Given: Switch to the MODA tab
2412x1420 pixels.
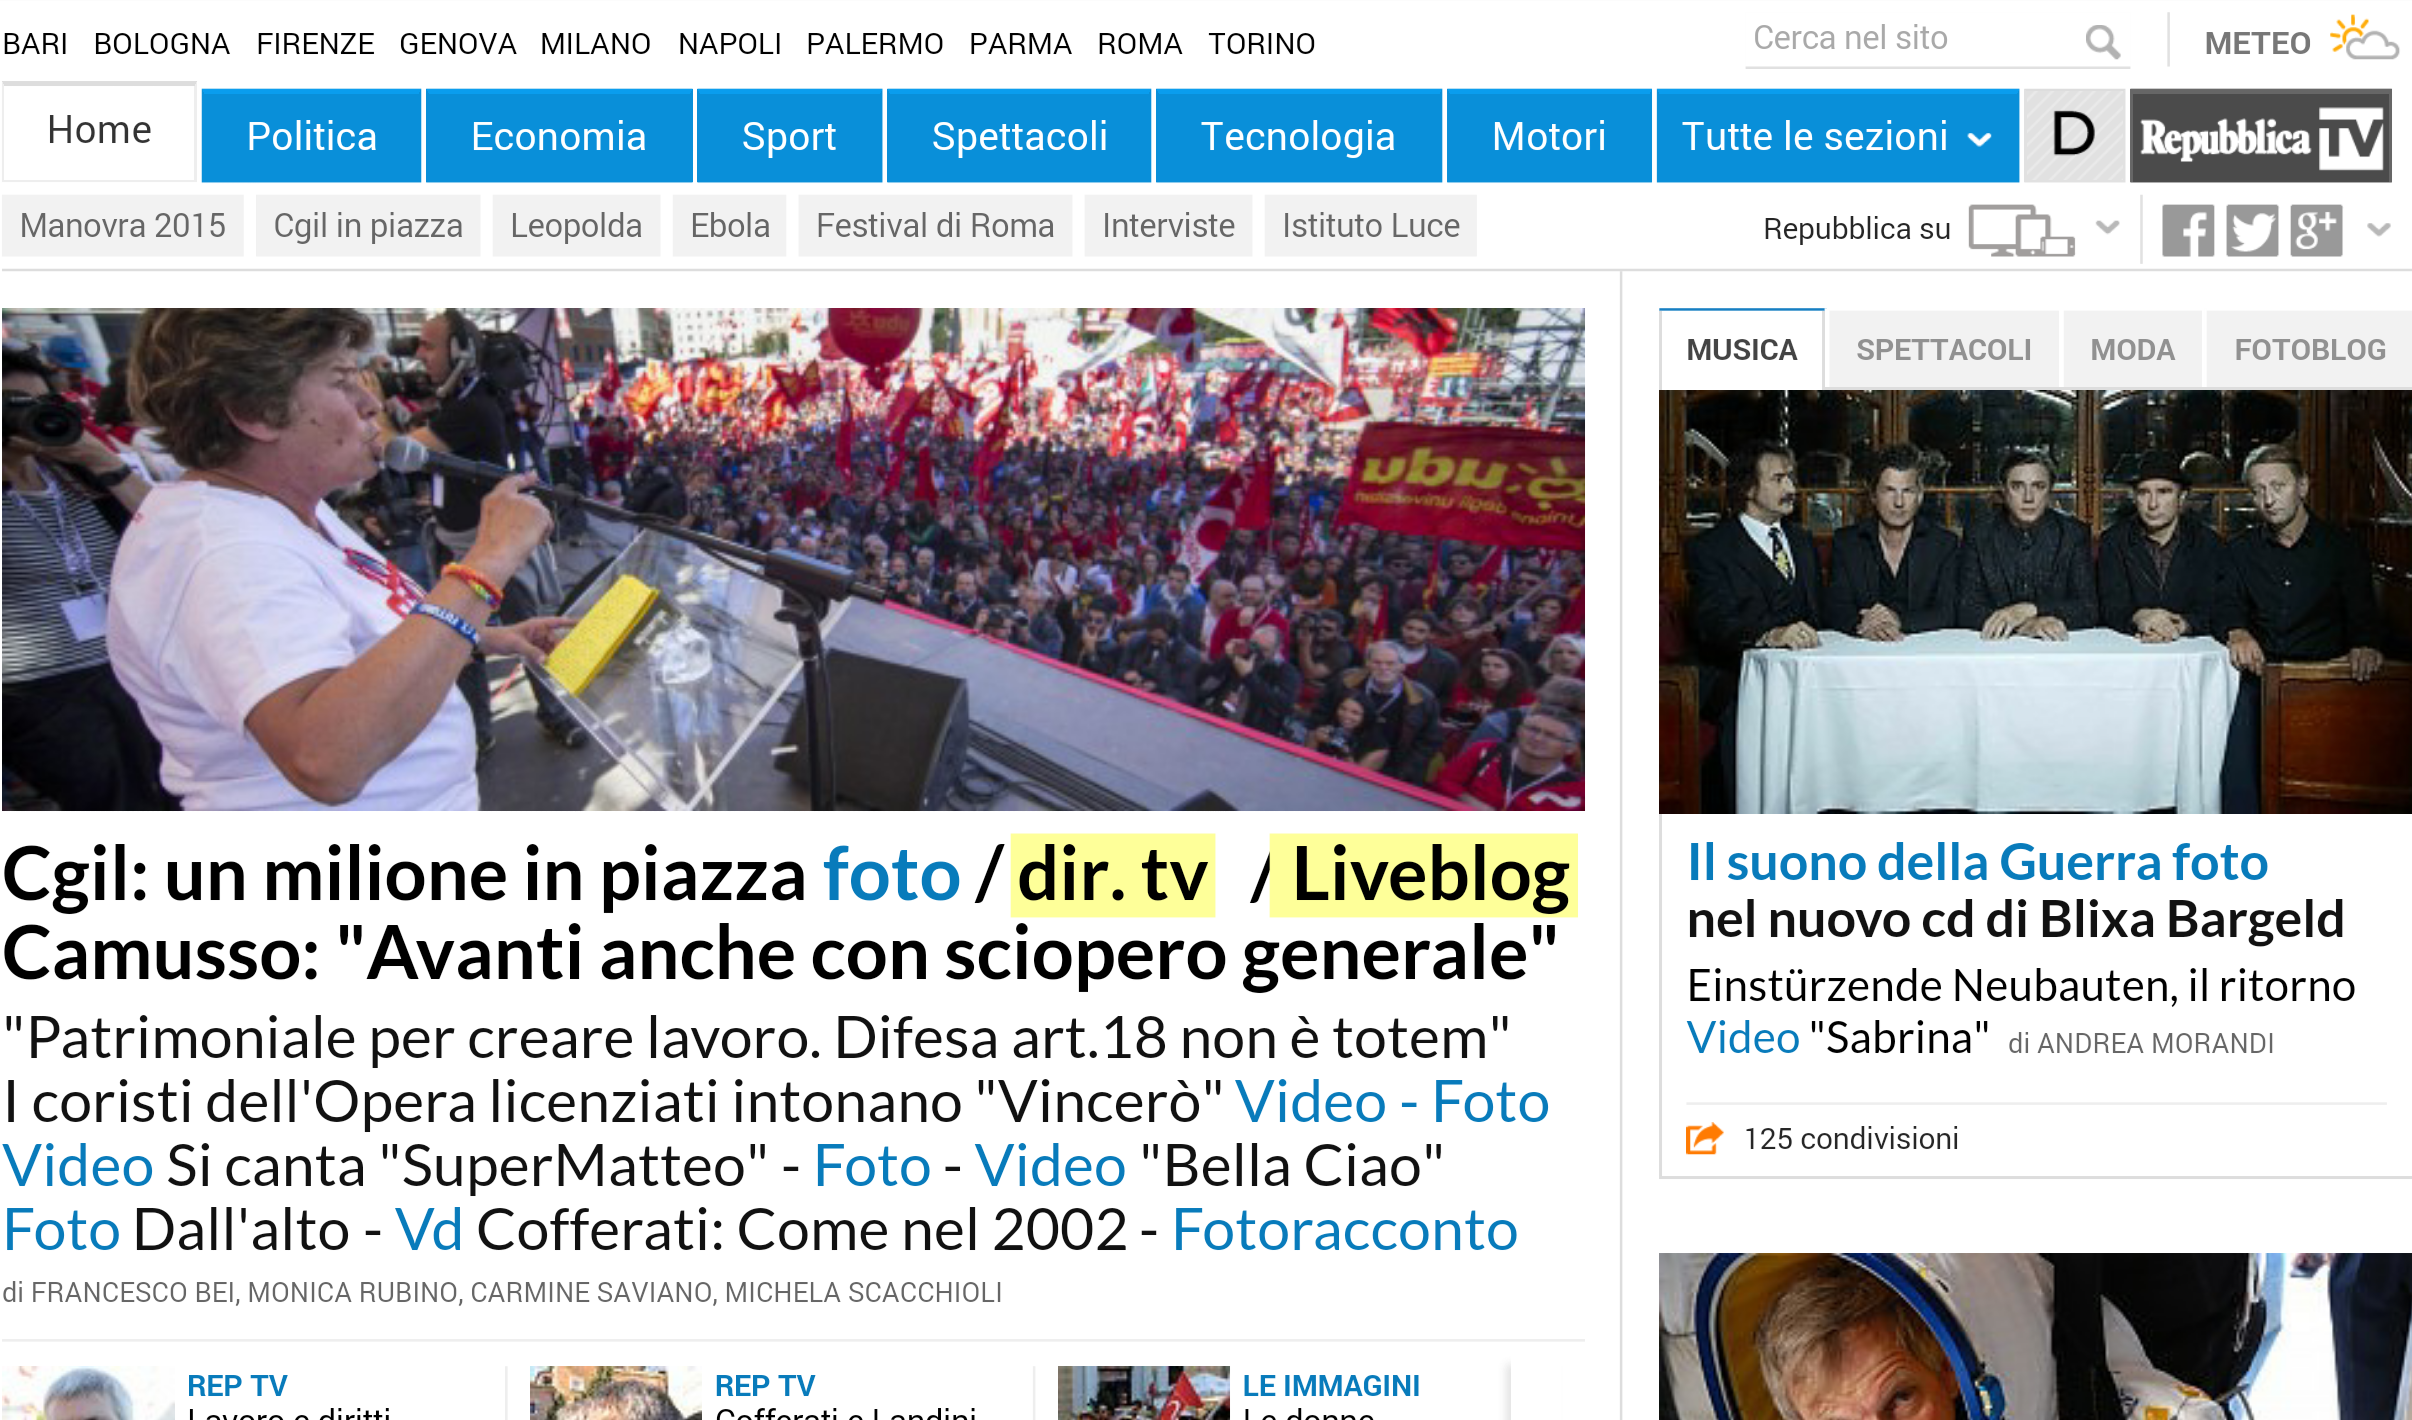Looking at the screenshot, I should [x=2132, y=350].
